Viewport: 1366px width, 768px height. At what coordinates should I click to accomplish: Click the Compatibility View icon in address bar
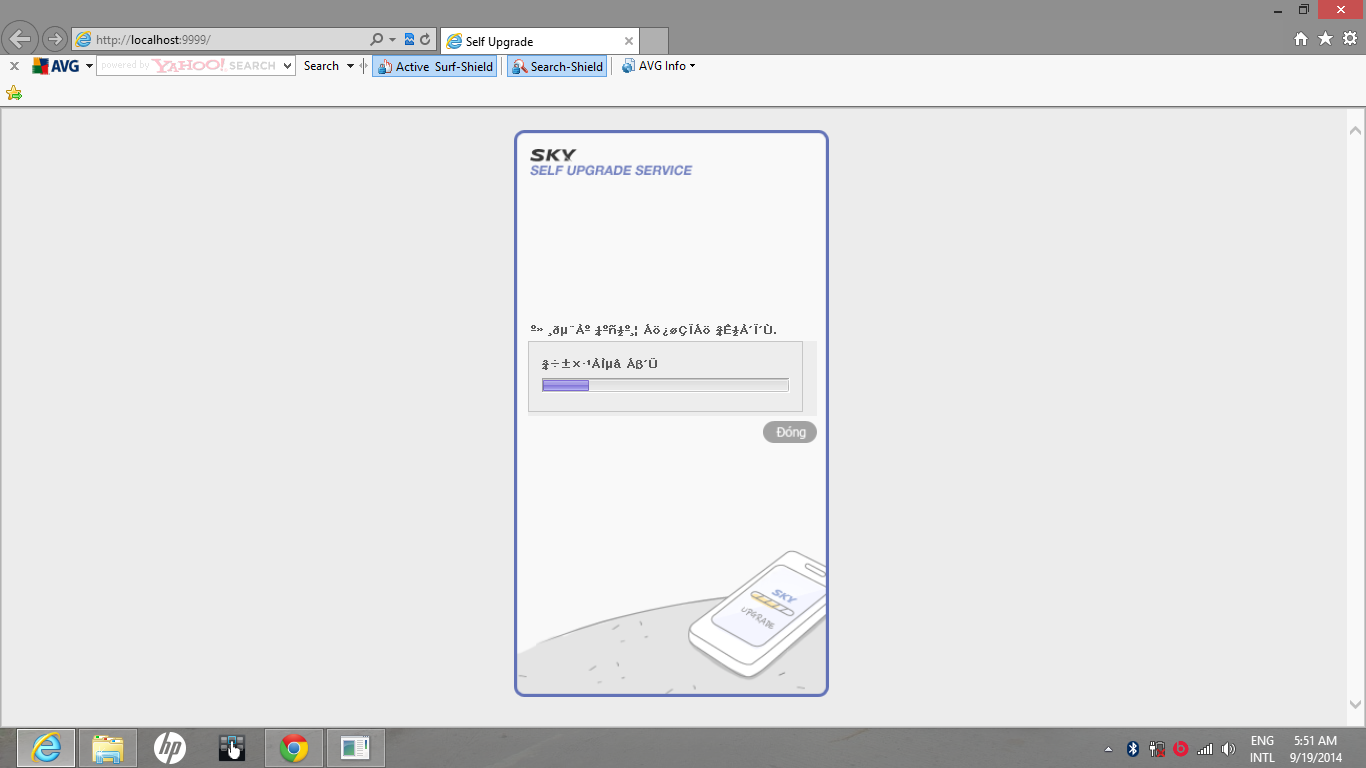tap(409, 40)
